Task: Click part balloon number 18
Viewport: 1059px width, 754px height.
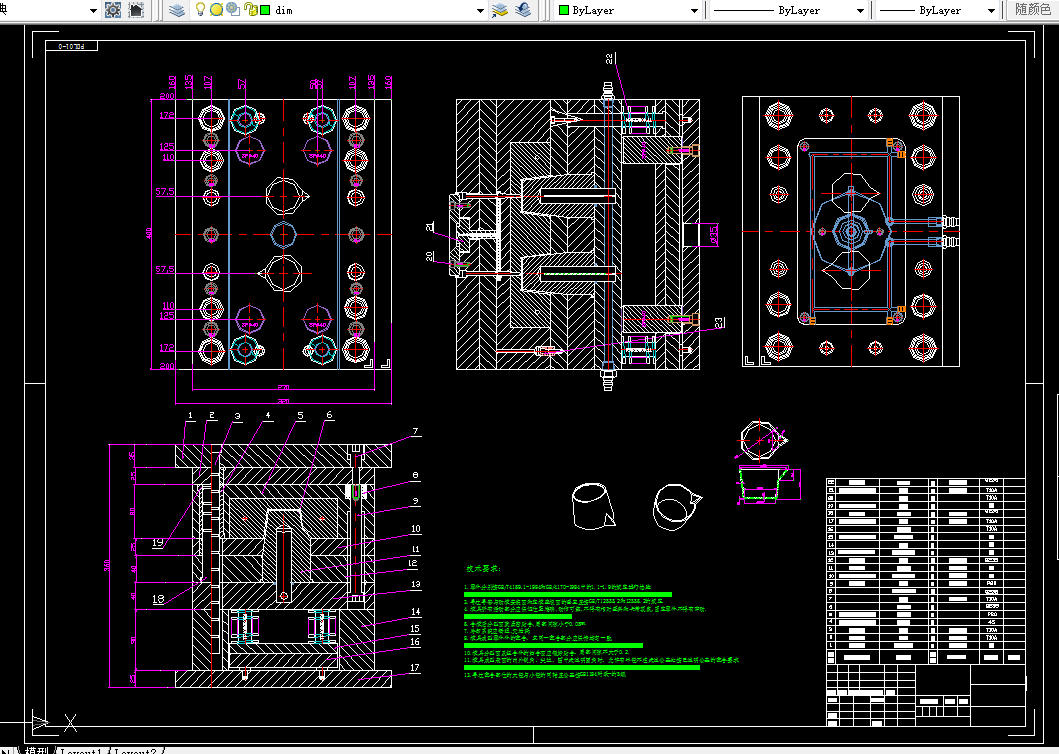Action: tap(158, 599)
